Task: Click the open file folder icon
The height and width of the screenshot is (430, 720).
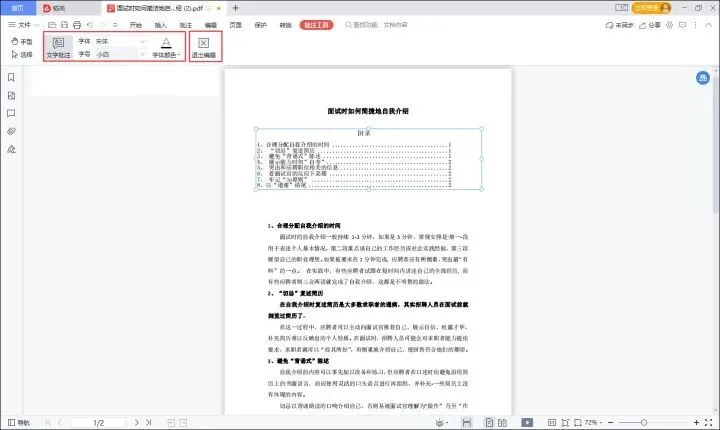Action: (x=52, y=25)
